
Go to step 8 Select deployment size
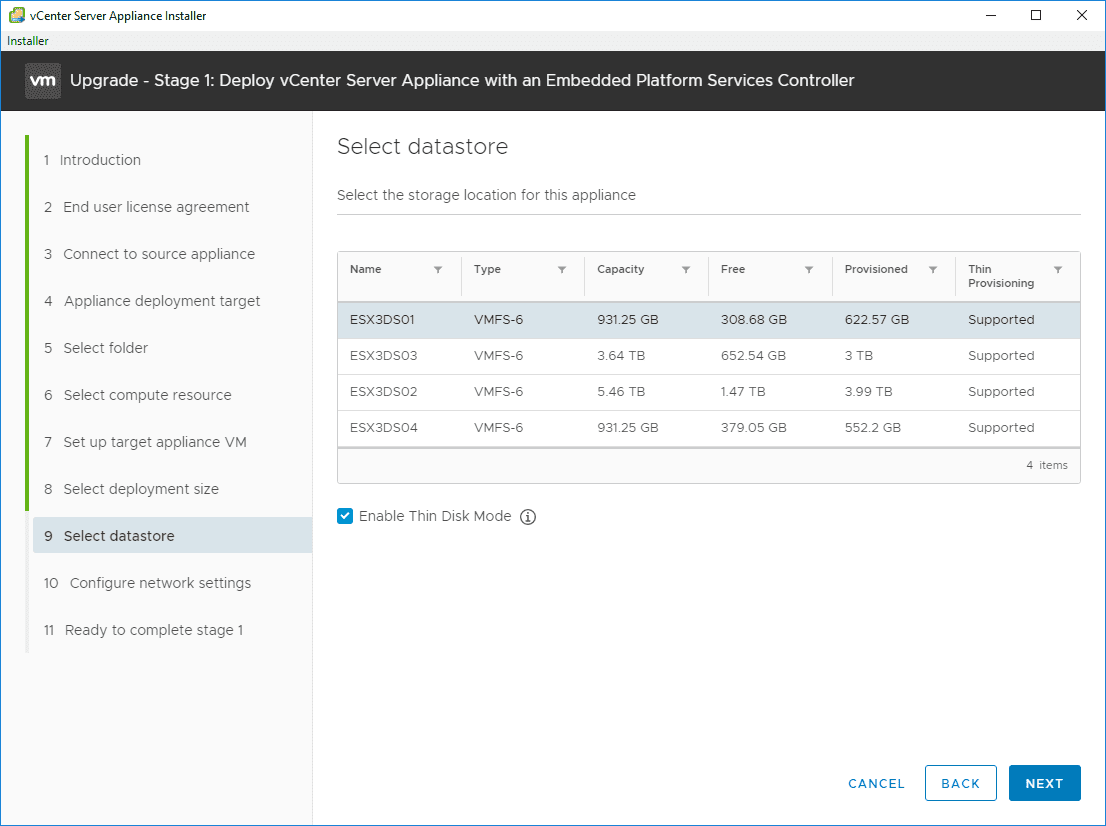click(140, 489)
